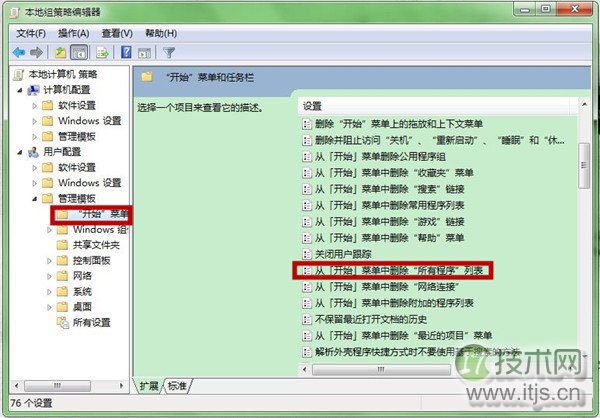
Task: Toggle the Show/Hide console tree icon
Action: point(79,52)
